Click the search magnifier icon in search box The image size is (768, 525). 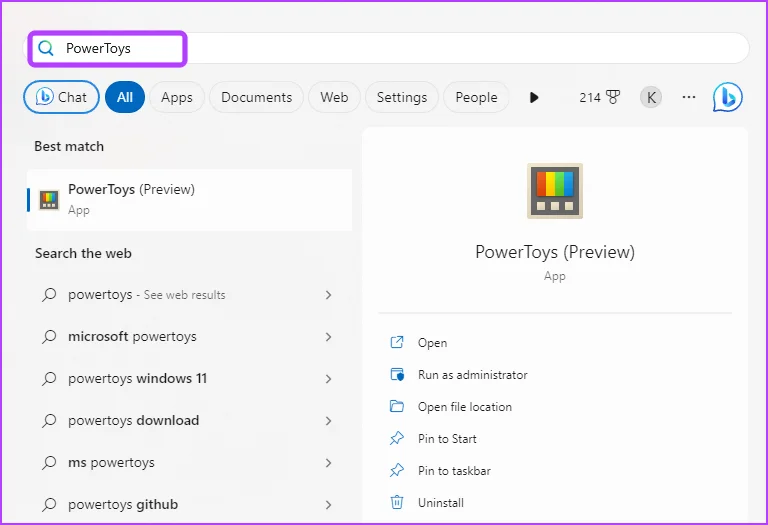coord(46,48)
